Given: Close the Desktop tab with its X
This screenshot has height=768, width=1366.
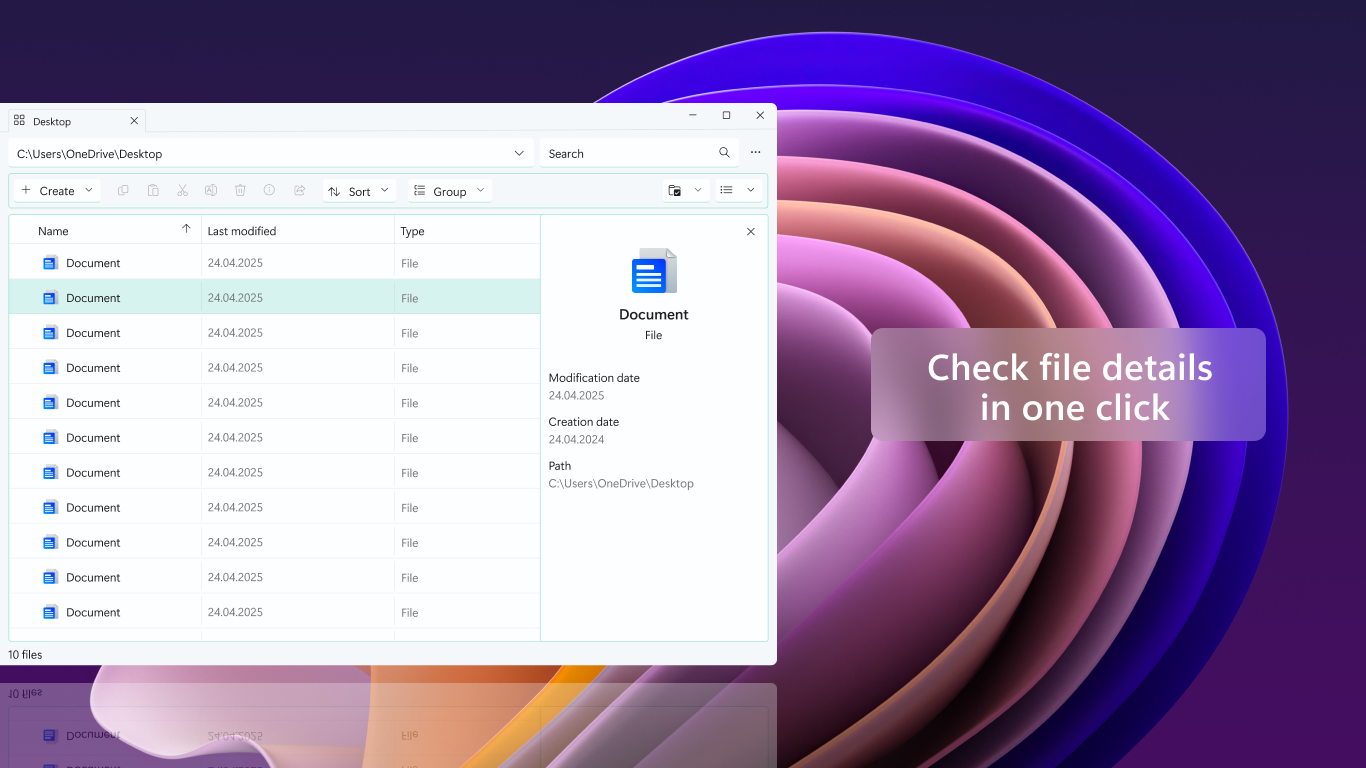Looking at the screenshot, I should point(134,121).
